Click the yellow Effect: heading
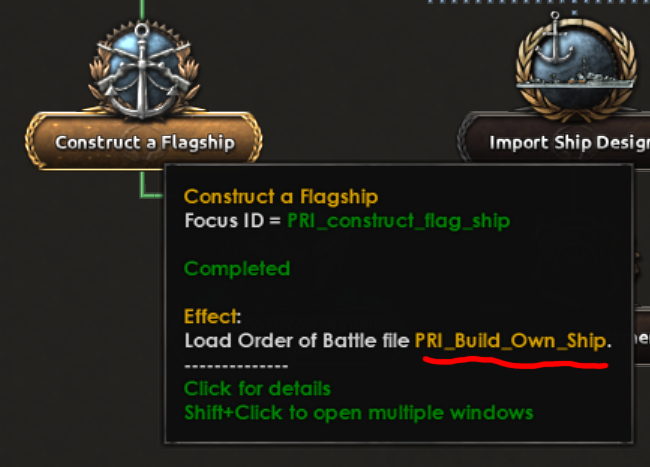This screenshot has height=467, width=650. [212, 317]
